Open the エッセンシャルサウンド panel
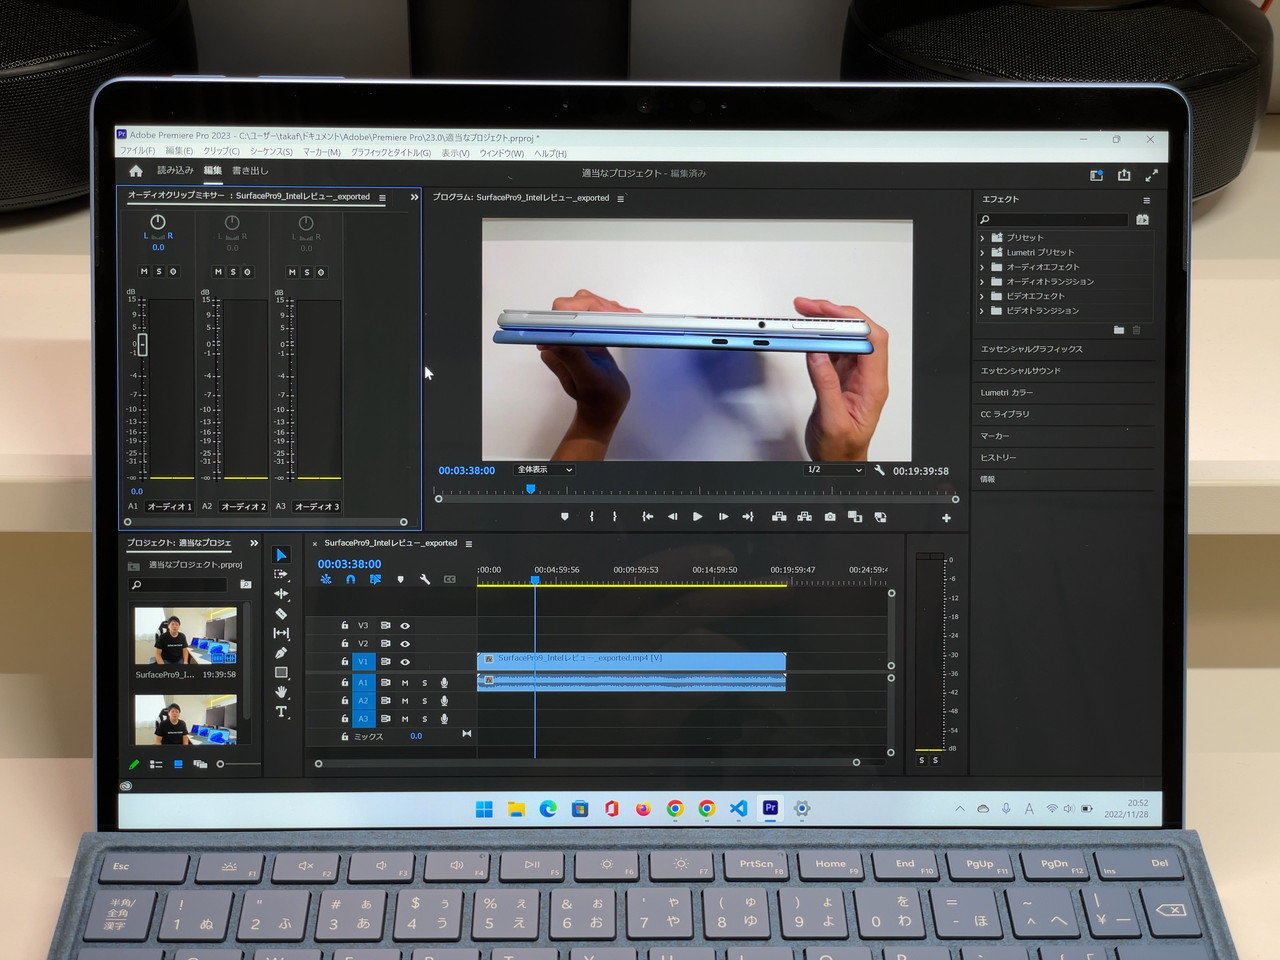Screen dimensions: 1280x960 click(1020, 371)
